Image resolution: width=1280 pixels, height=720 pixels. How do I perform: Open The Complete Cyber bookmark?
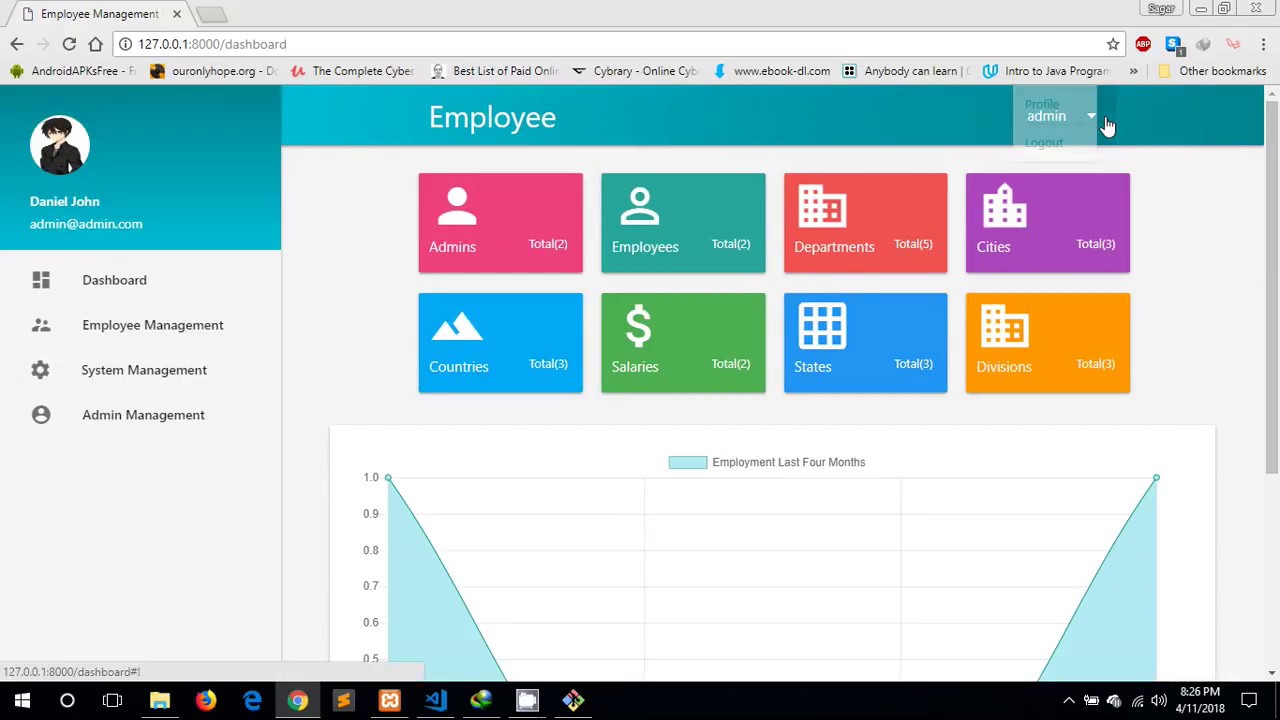point(352,71)
